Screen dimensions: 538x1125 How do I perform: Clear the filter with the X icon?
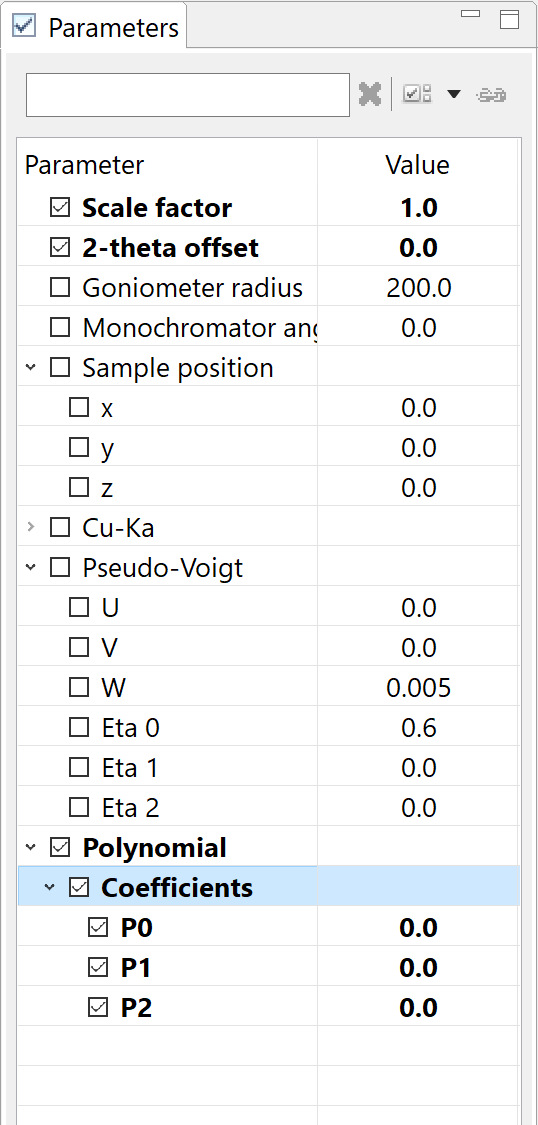tap(369, 94)
